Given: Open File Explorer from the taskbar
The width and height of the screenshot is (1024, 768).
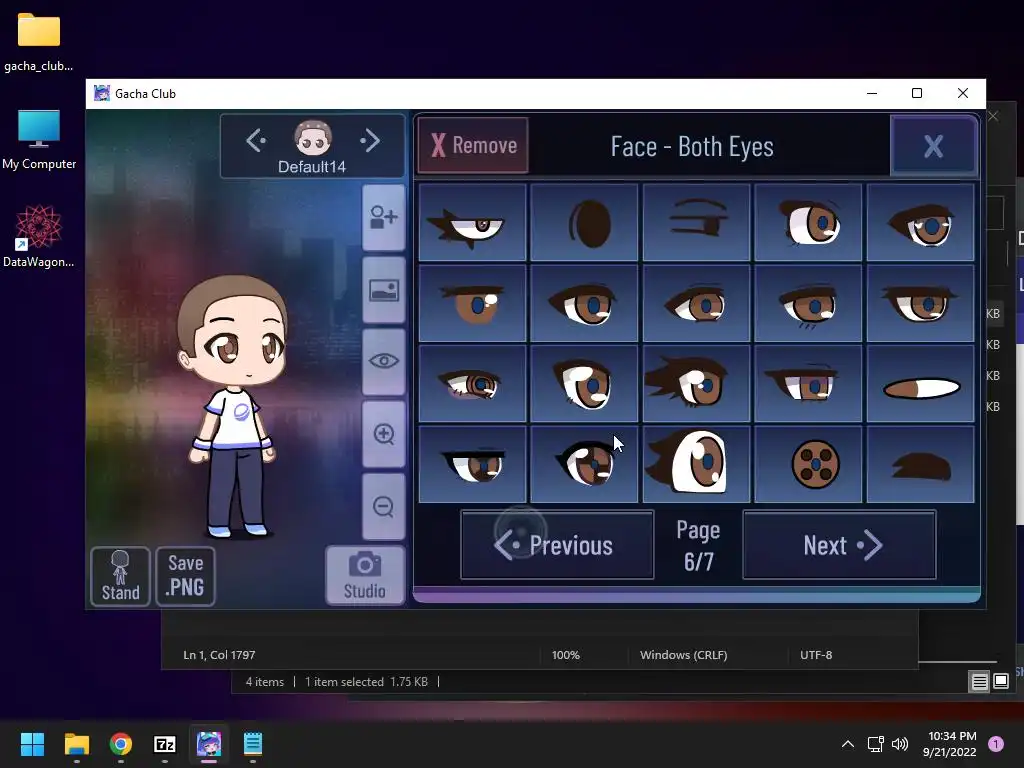Looking at the screenshot, I should (76, 744).
